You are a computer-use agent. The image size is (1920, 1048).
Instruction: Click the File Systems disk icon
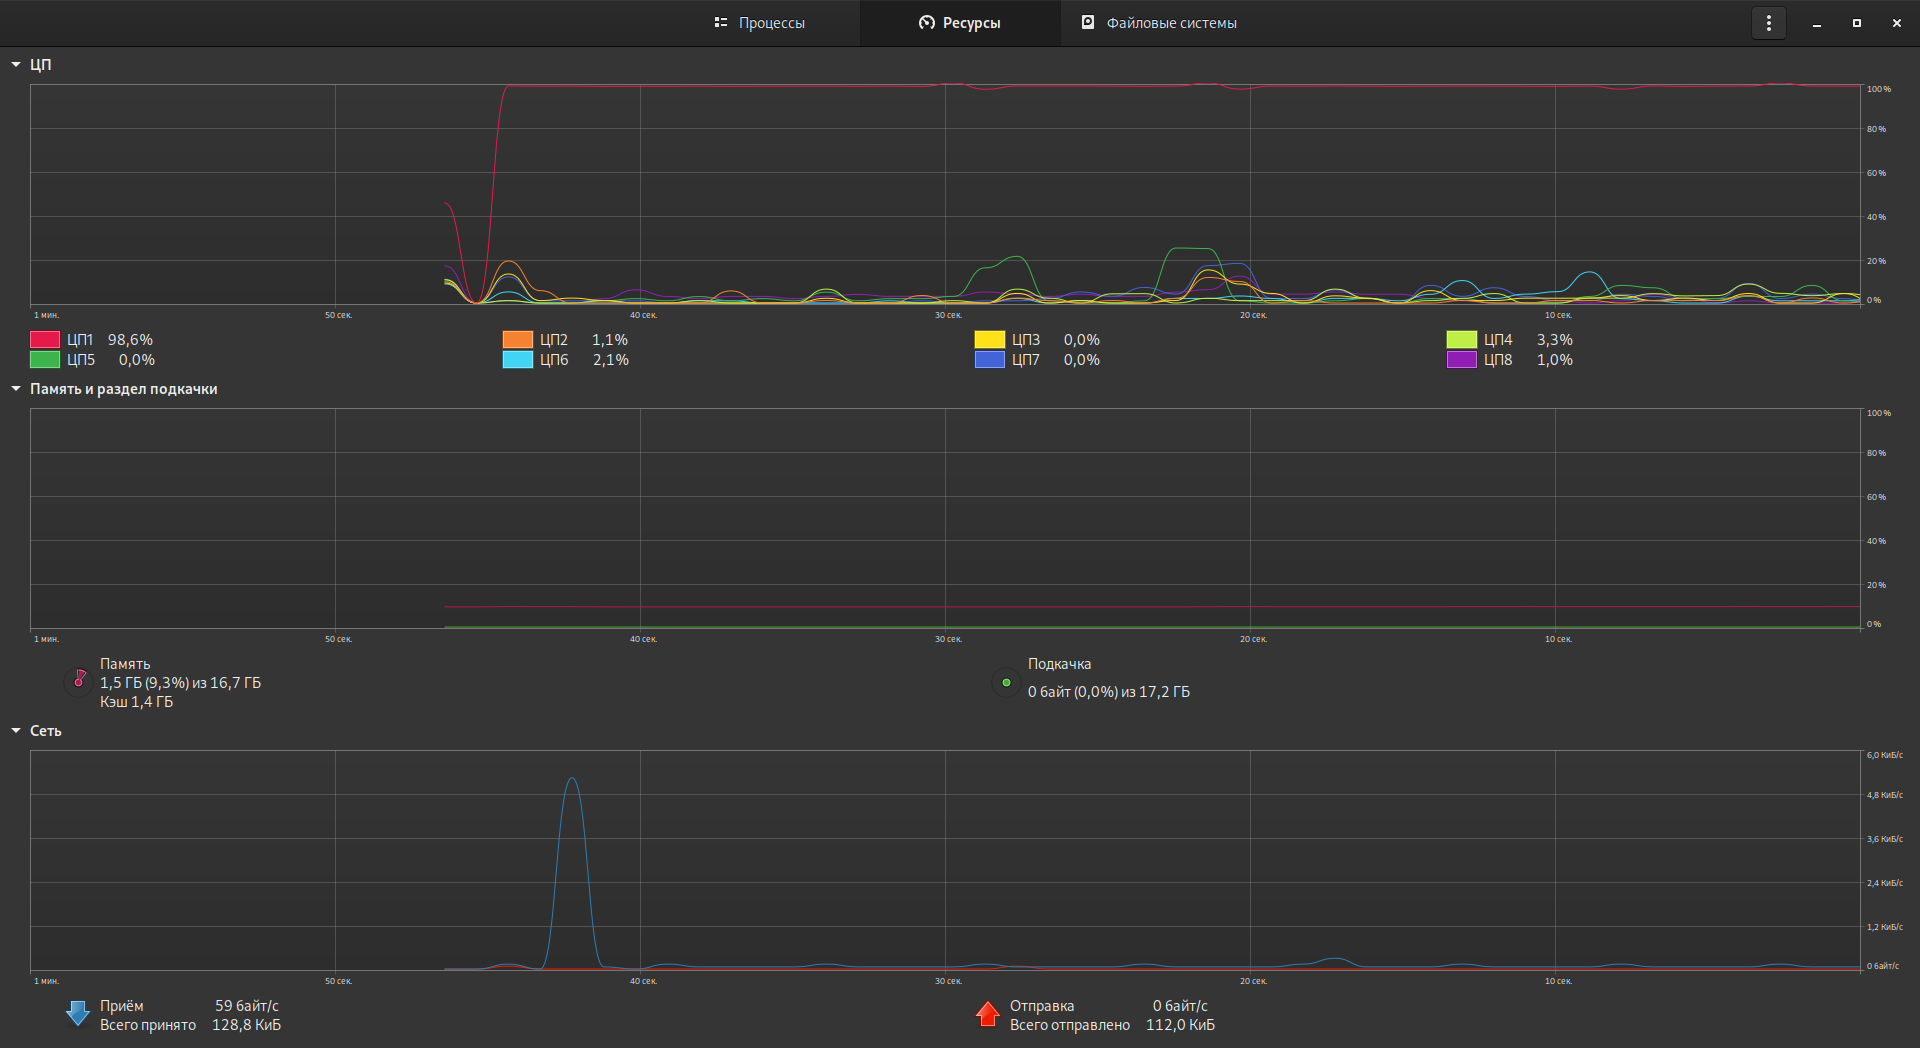(1088, 22)
